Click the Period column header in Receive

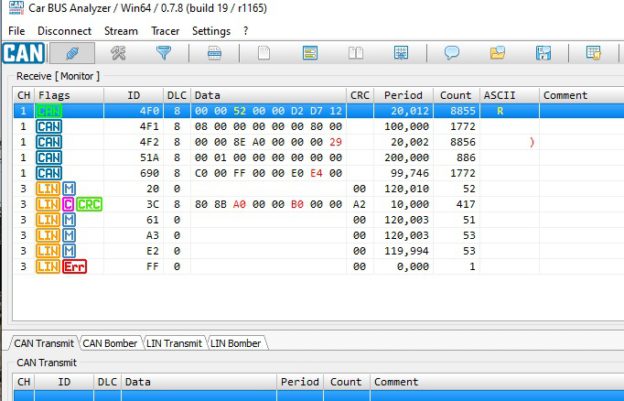click(x=403, y=95)
